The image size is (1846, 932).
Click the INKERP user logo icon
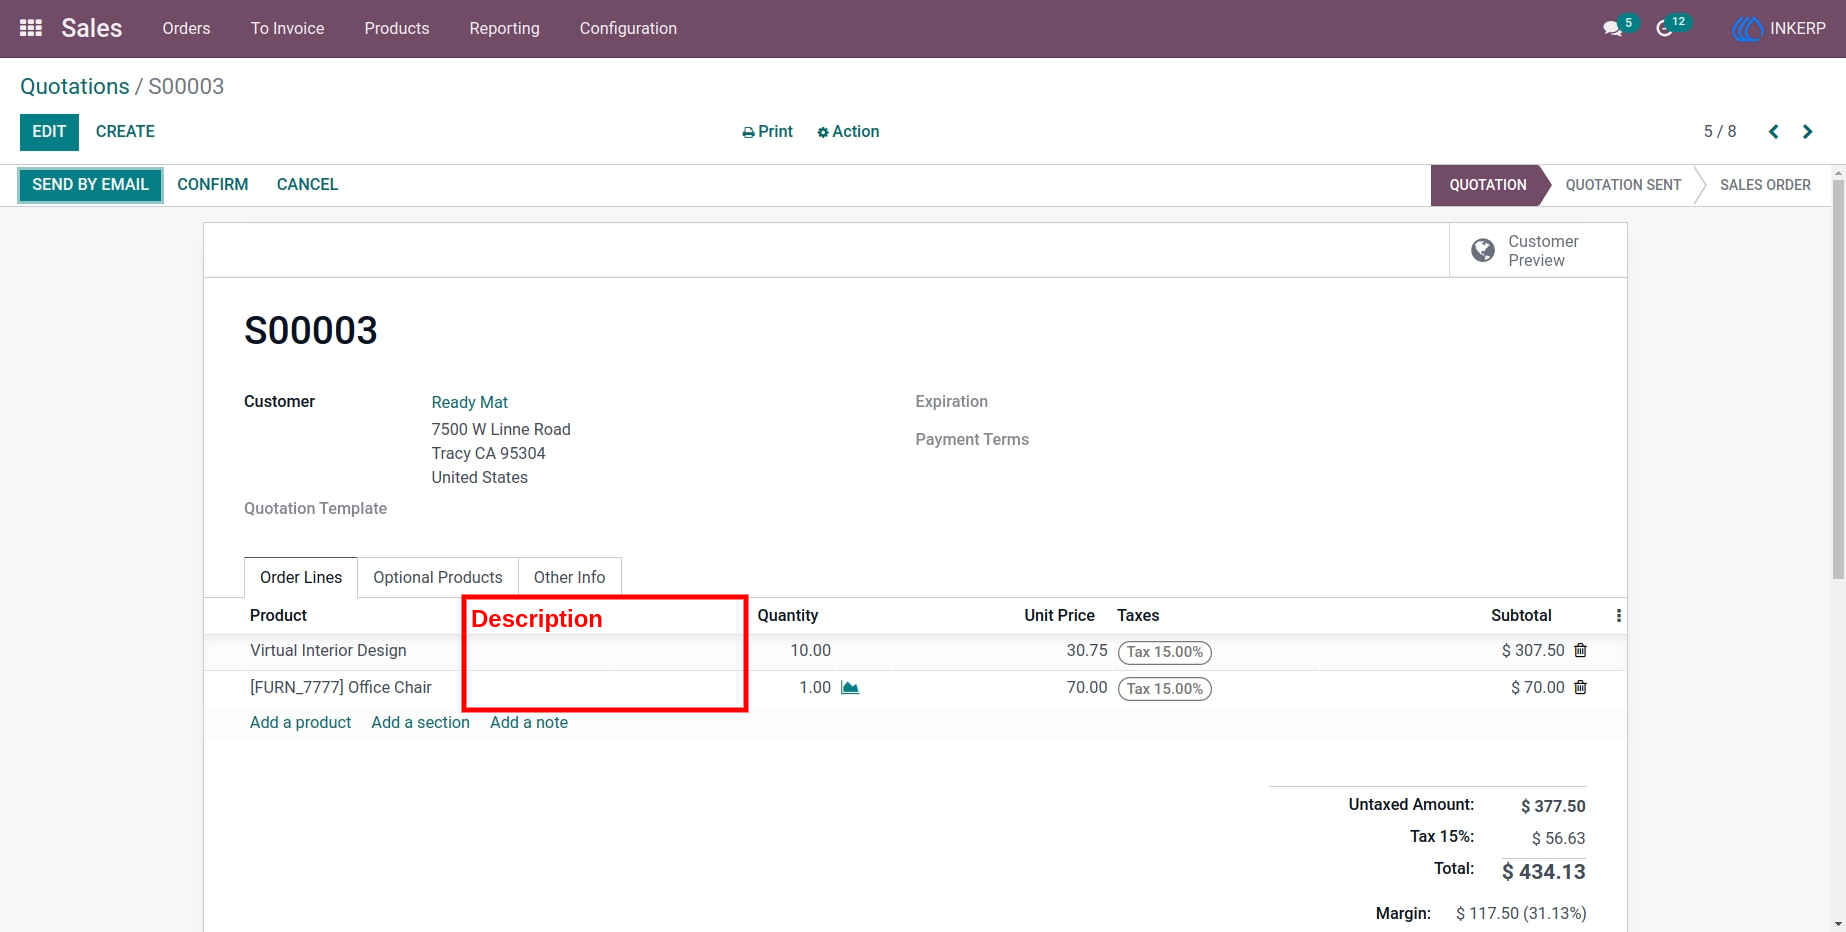pos(1747,29)
